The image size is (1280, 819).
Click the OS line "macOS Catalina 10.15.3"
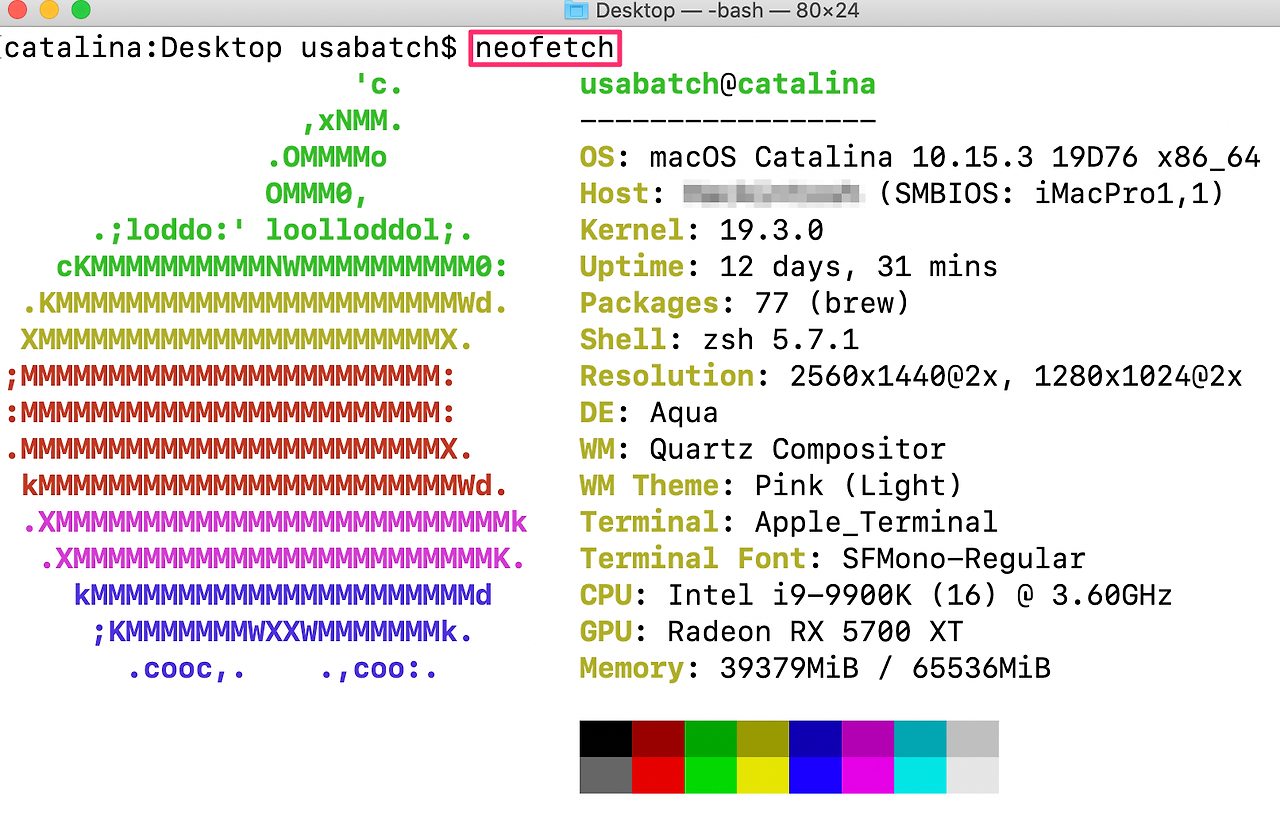point(842,157)
